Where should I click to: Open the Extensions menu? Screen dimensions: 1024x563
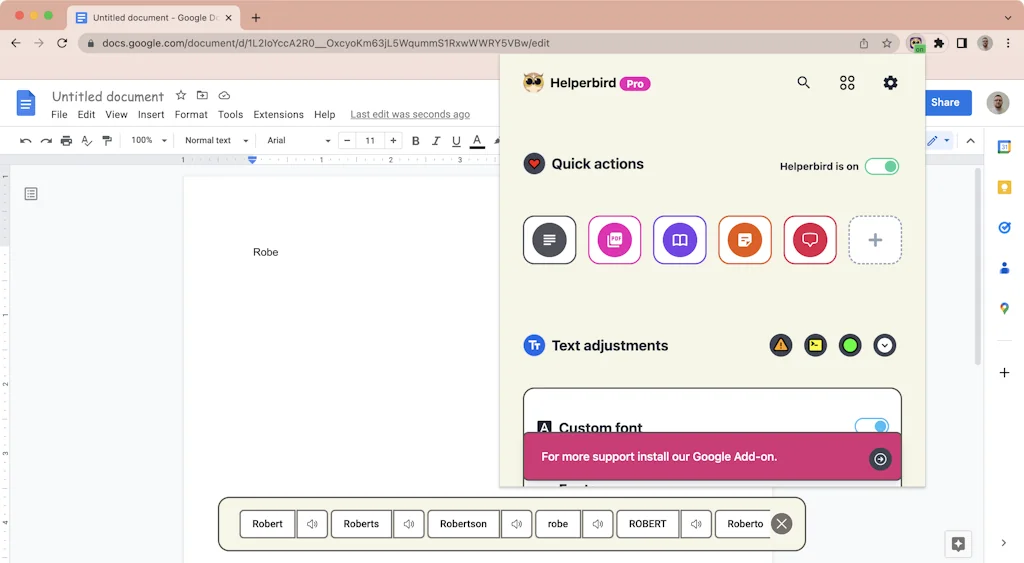pyautogui.click(x=278, y=115)
